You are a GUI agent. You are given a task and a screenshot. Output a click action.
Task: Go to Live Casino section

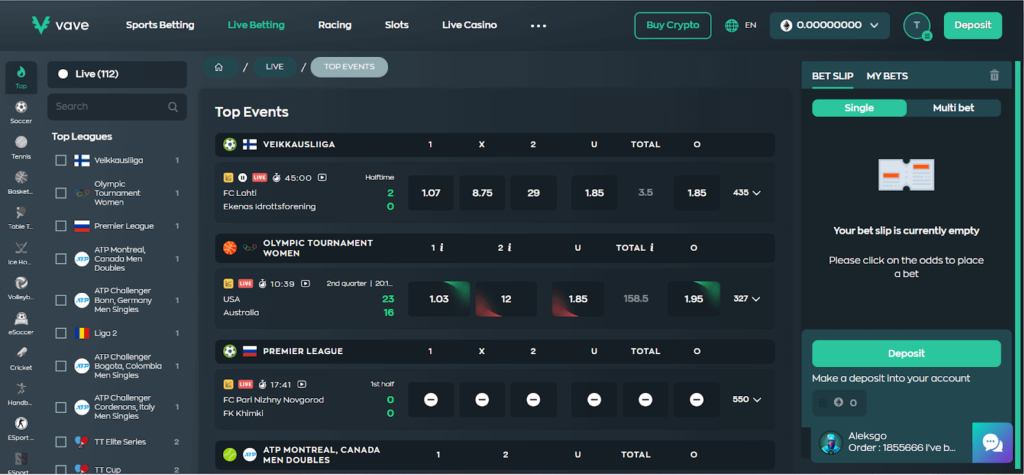469,25
